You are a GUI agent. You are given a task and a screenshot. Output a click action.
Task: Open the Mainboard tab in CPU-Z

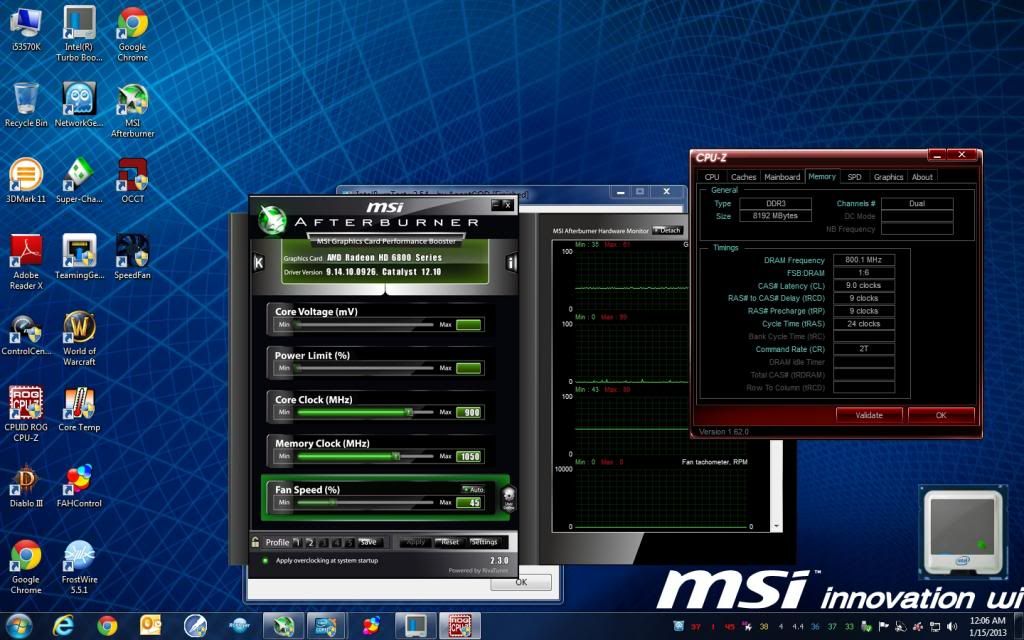782,177
